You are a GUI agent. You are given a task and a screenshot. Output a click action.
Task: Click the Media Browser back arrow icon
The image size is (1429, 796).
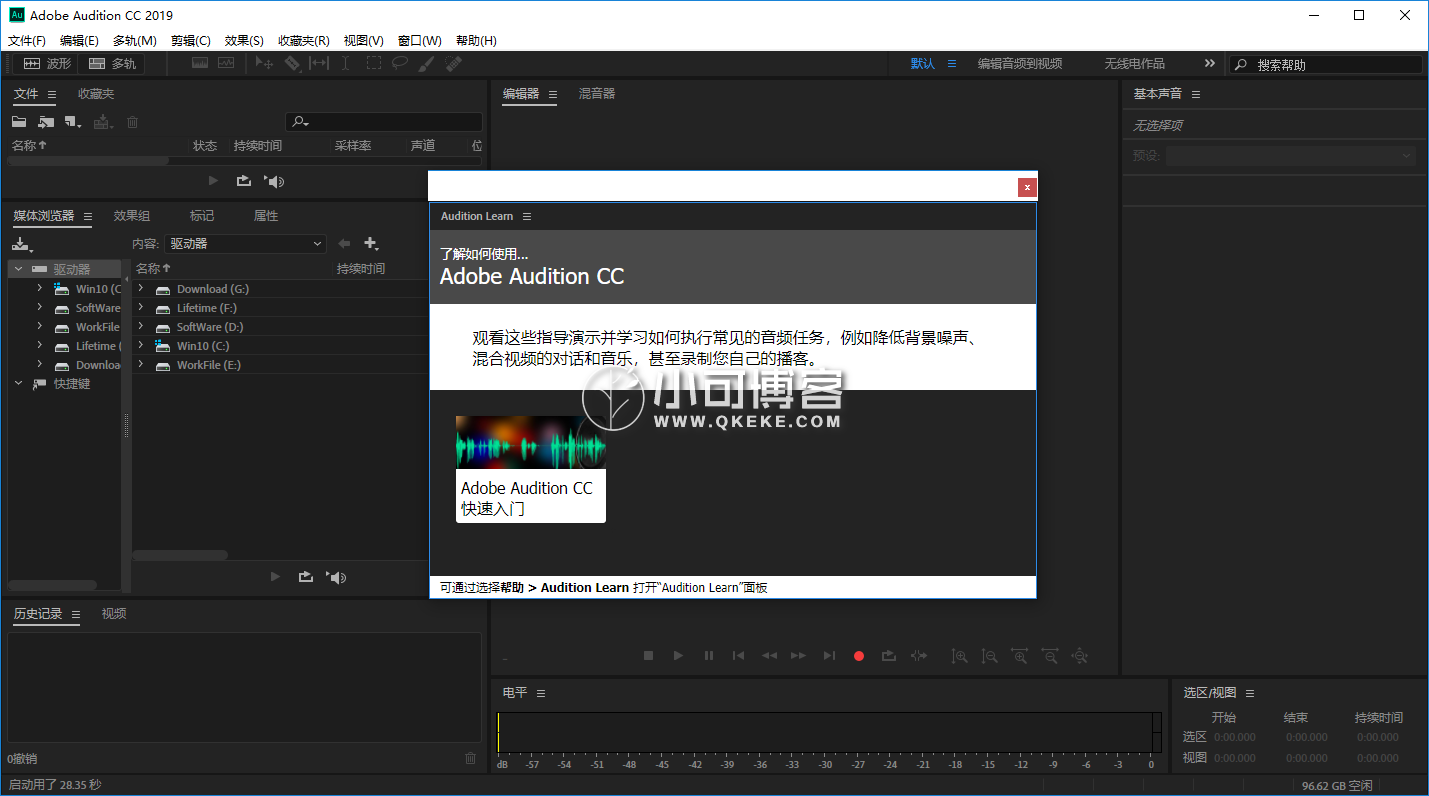344,243
